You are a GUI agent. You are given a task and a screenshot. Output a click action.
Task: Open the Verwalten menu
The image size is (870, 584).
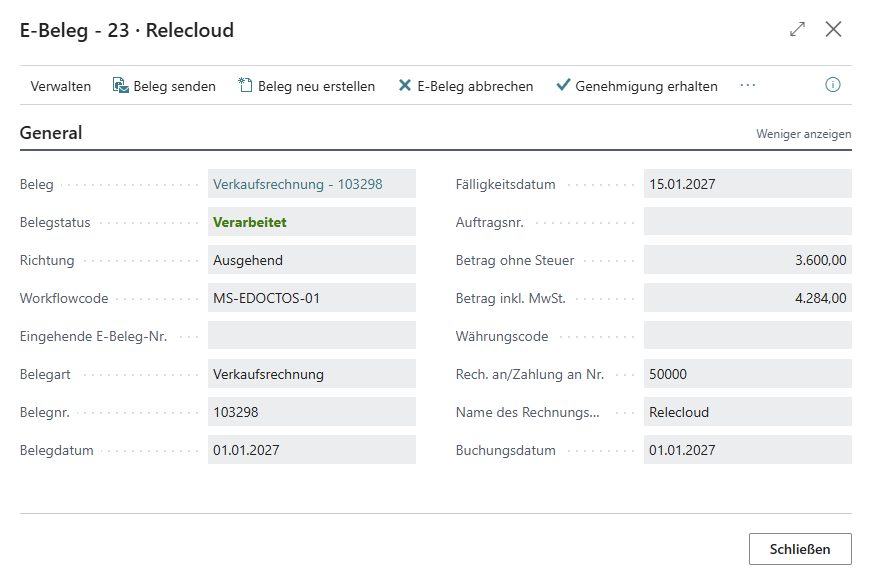[x=60, y=86]
